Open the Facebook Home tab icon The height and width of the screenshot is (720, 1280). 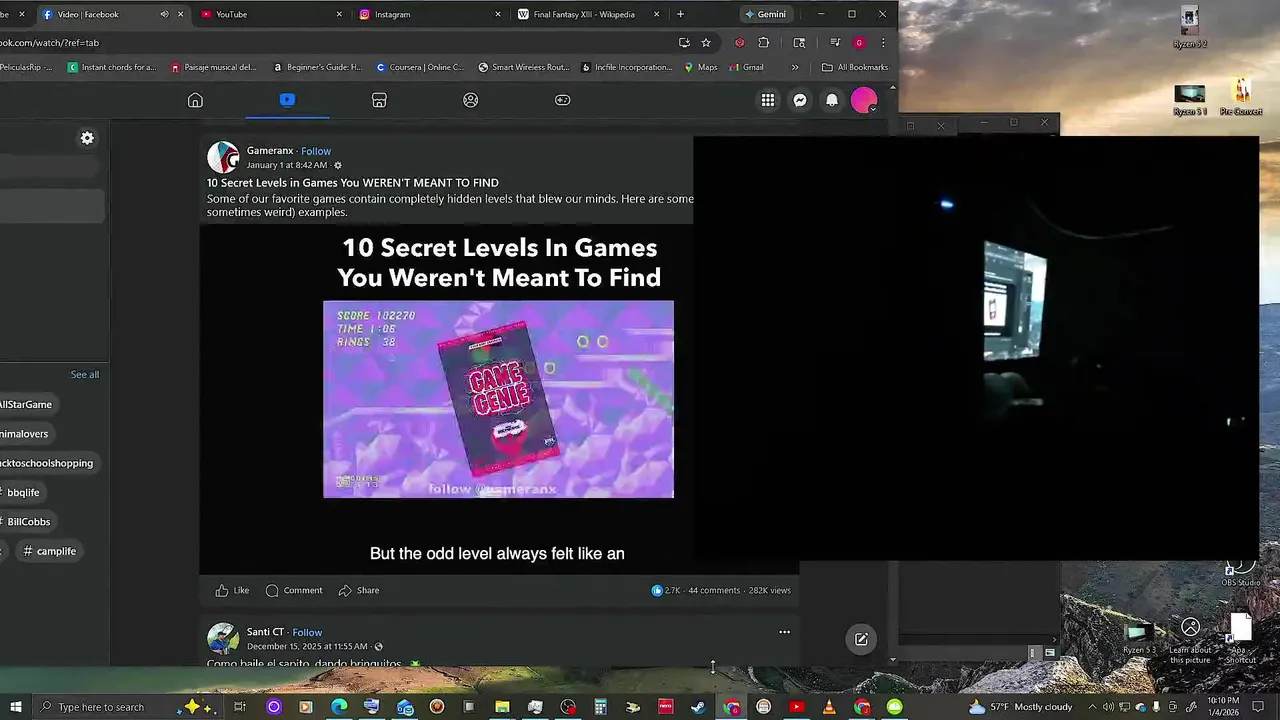pyautogui.click(x=195, y=100)
